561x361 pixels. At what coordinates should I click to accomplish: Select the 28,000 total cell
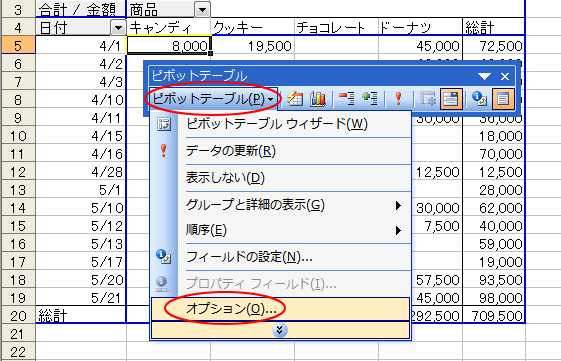point(494,190)
